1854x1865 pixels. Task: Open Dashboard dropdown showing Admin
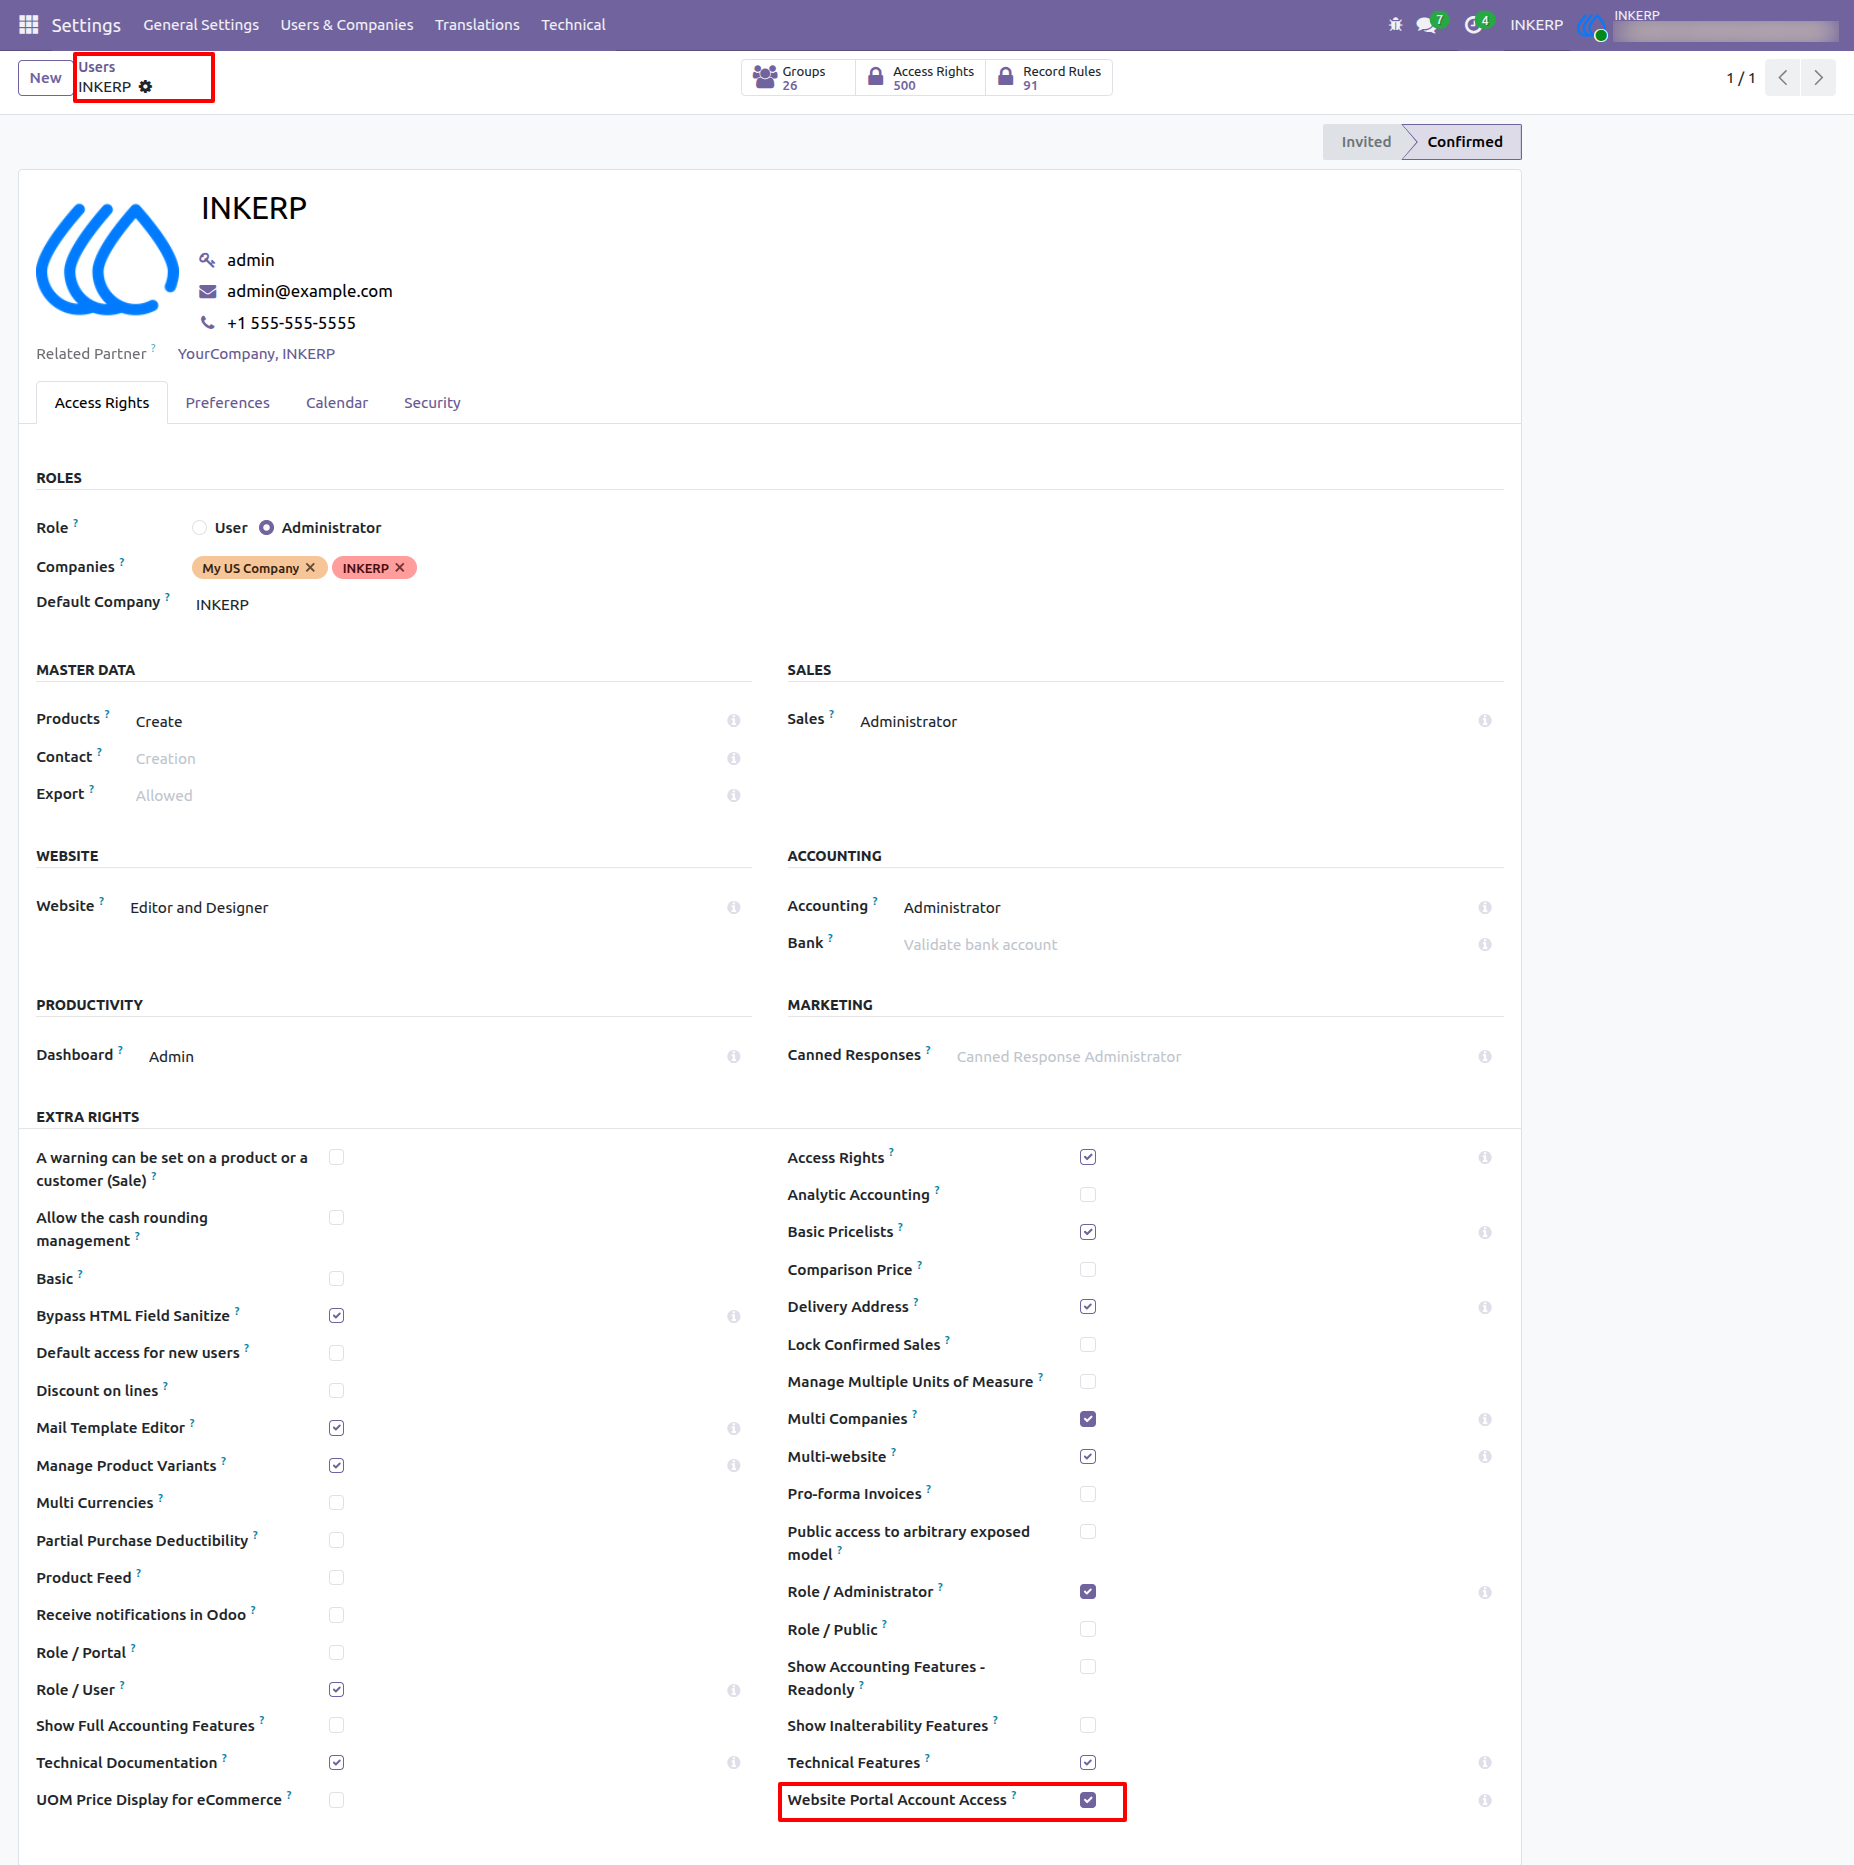pos(432,1056)
